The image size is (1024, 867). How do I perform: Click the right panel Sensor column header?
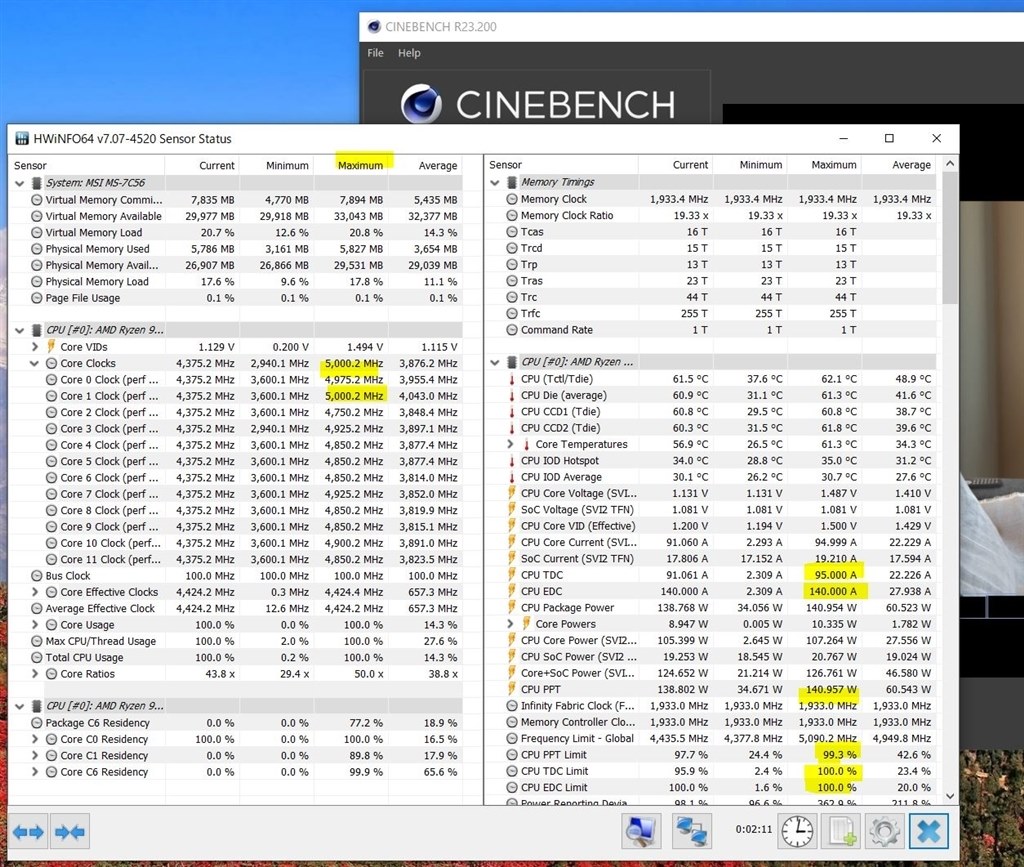[x=561, y=165]
